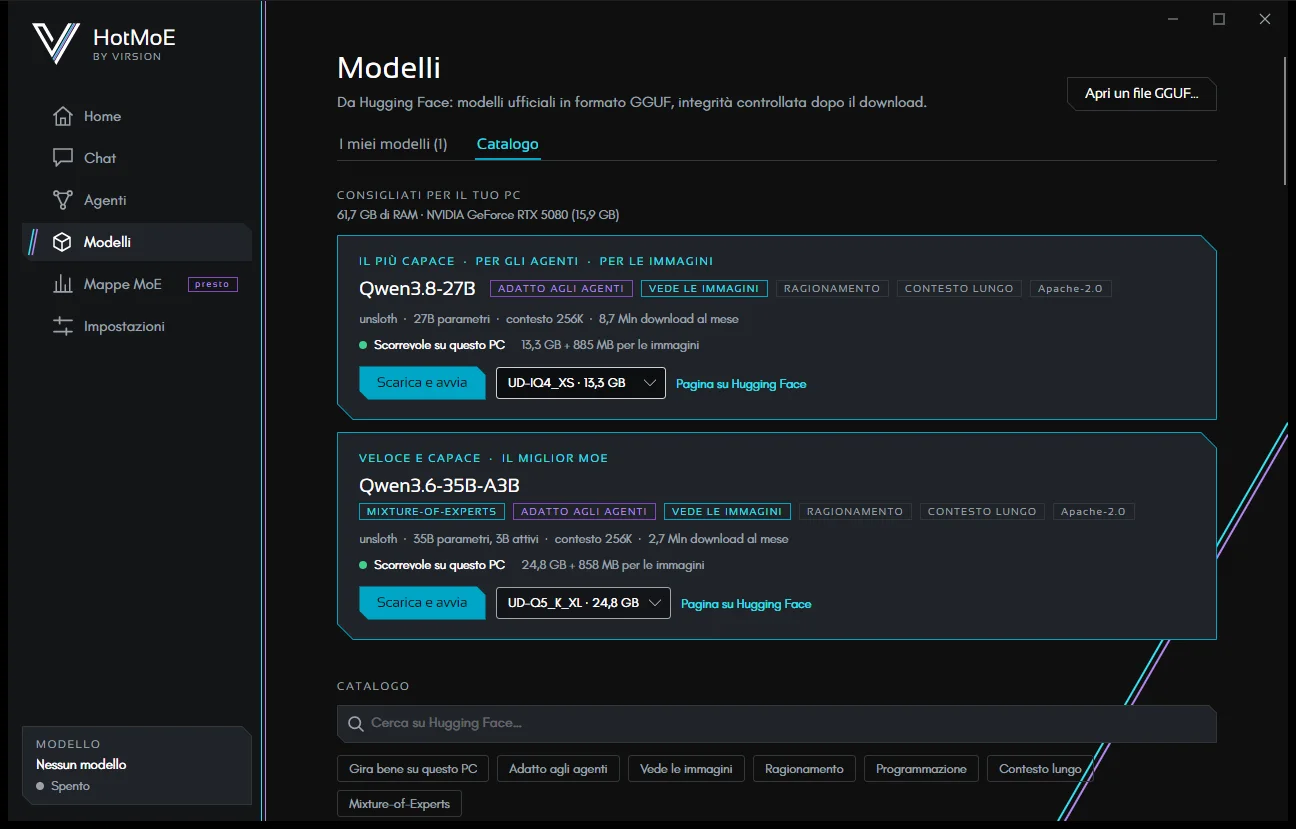Click the 'Apache-2.0' tag on Qwen3.8-27B card
Viewport: 1296px width, 829px height.
coord(1070,288)
